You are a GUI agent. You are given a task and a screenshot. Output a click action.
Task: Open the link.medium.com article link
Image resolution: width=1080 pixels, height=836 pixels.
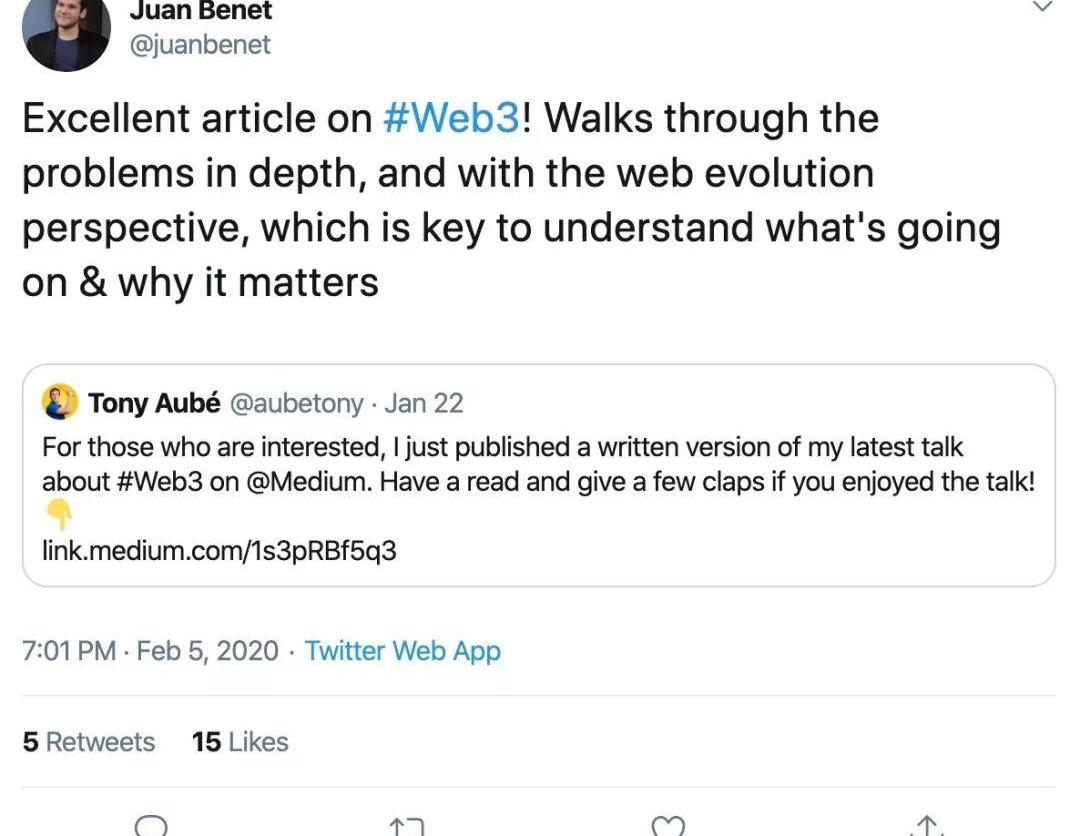pos(219,550)
